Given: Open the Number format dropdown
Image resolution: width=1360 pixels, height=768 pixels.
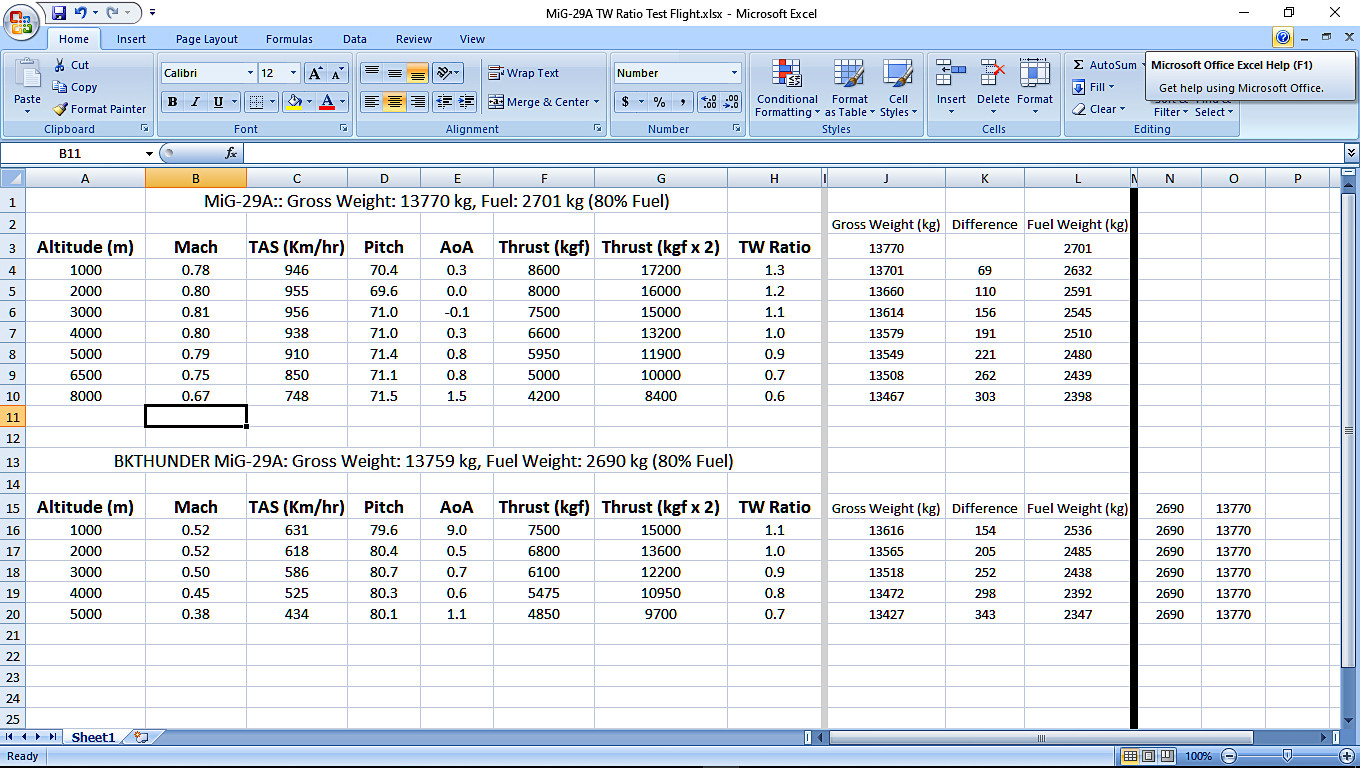Looking at the screenshot, I should pyautogui.click(x=734, y=73).
